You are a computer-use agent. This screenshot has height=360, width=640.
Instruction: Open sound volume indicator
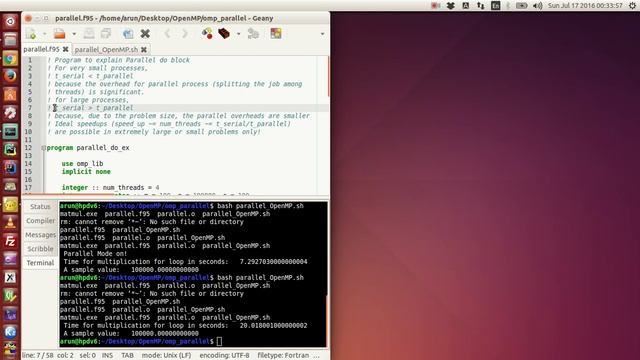(x=538, y=5)
